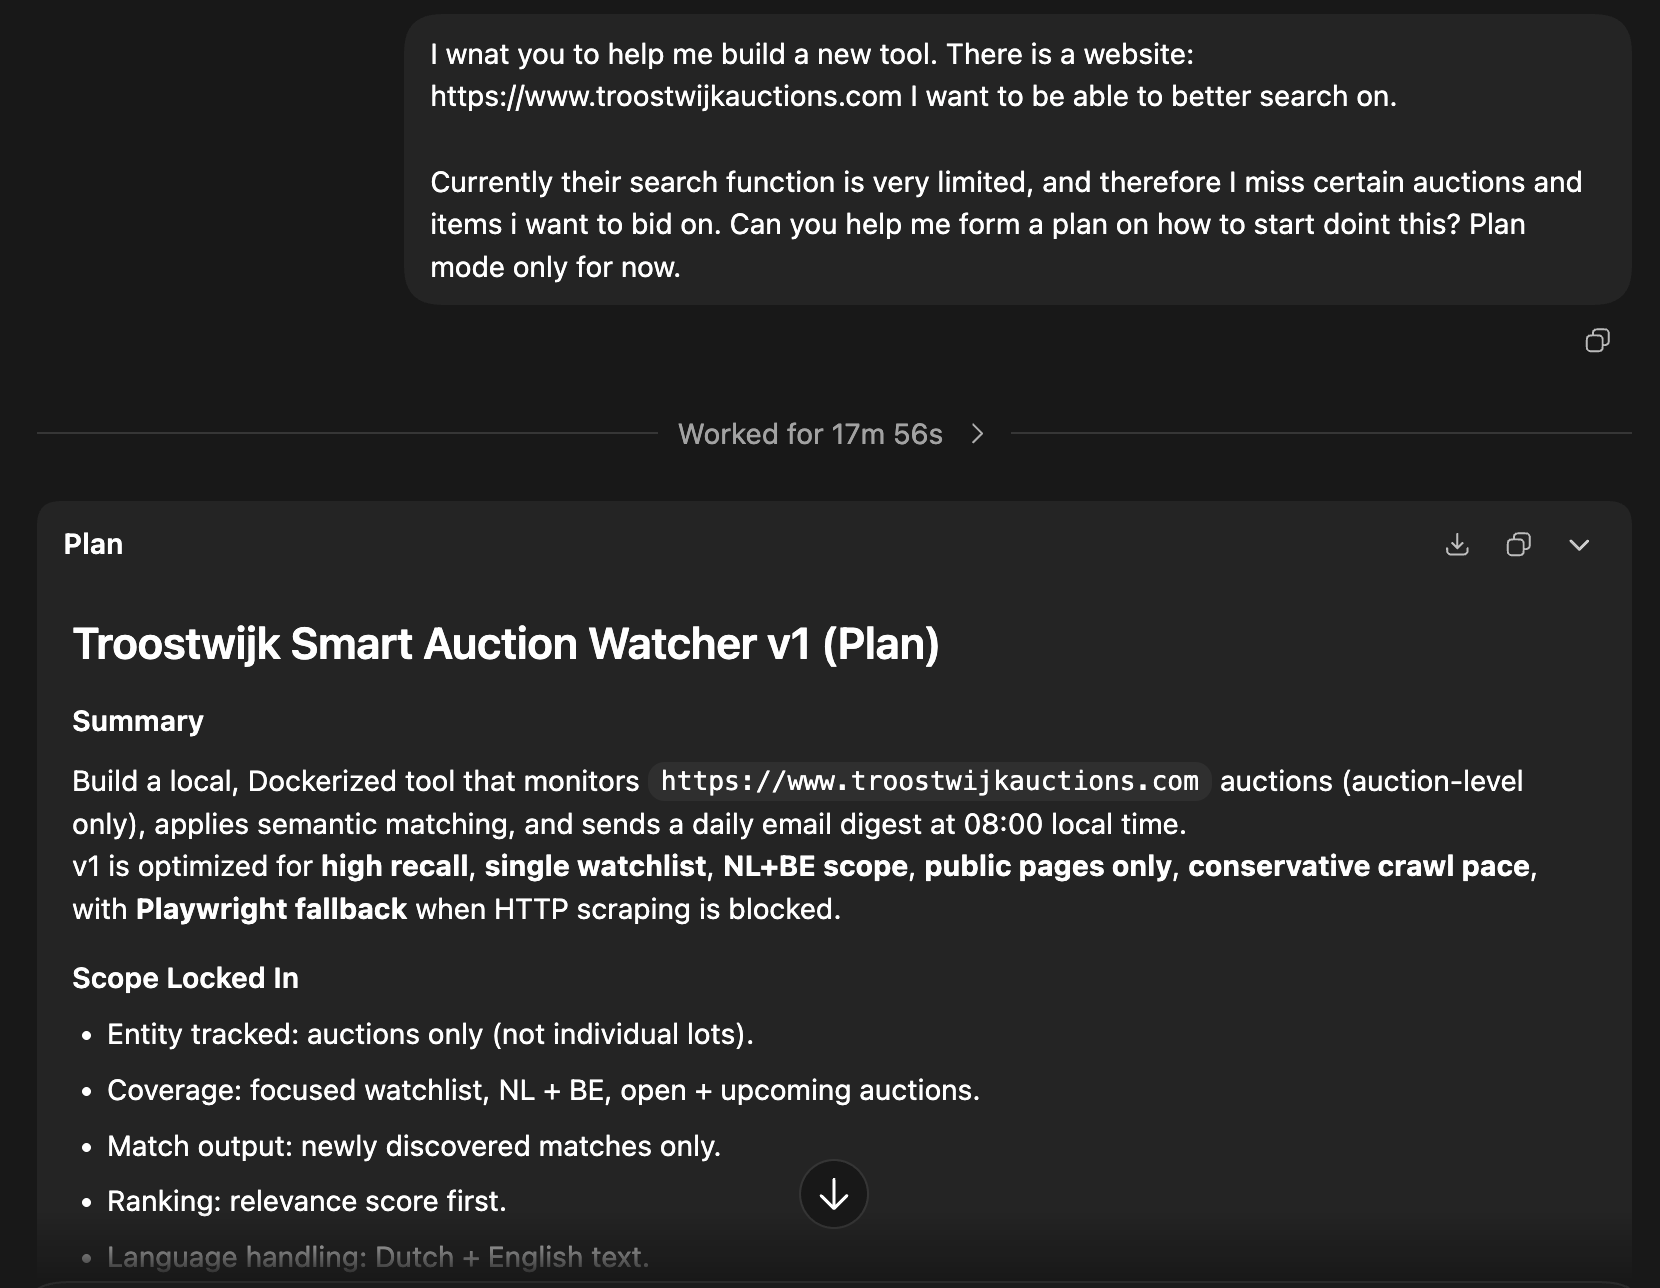Click the scroll-to-bottom arrow button
The width and height of the screenshot is (1660, 1288).
click(x=833, y=1194)
